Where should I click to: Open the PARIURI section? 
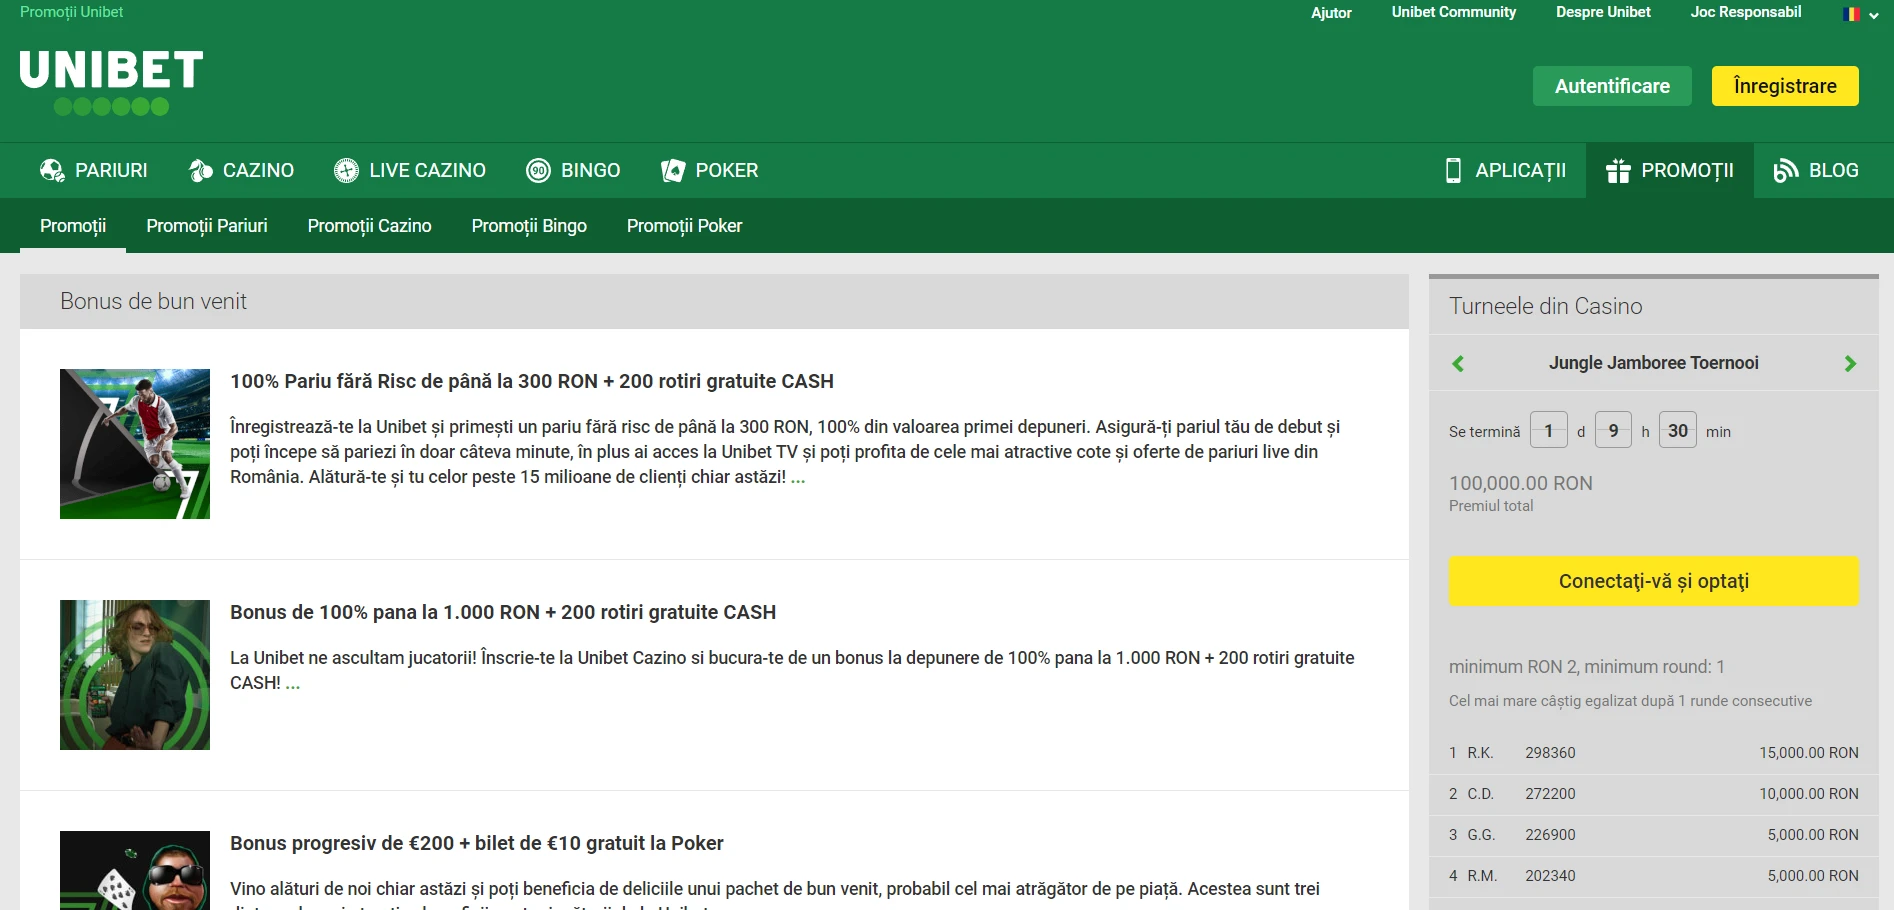[x=94, y=170]
